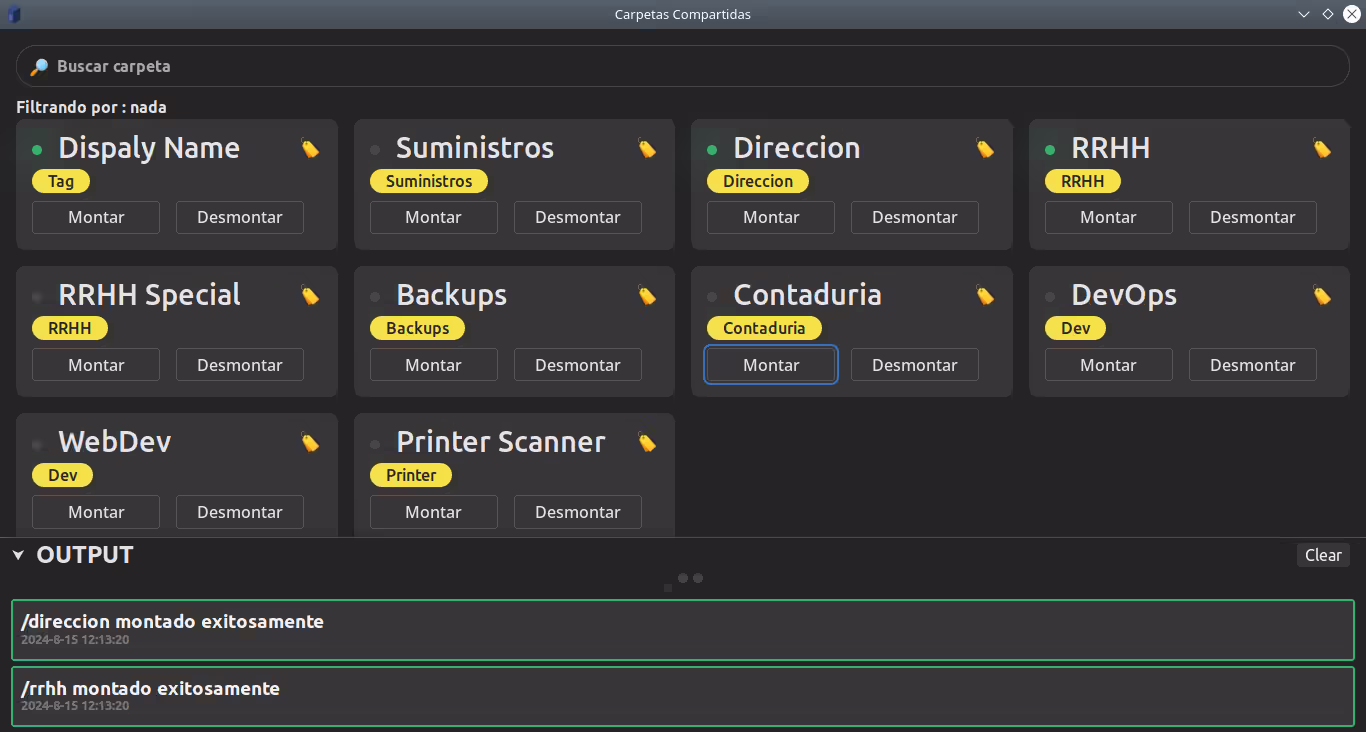Click the tag icon on the Printer Scanner card

coord(647,441)
